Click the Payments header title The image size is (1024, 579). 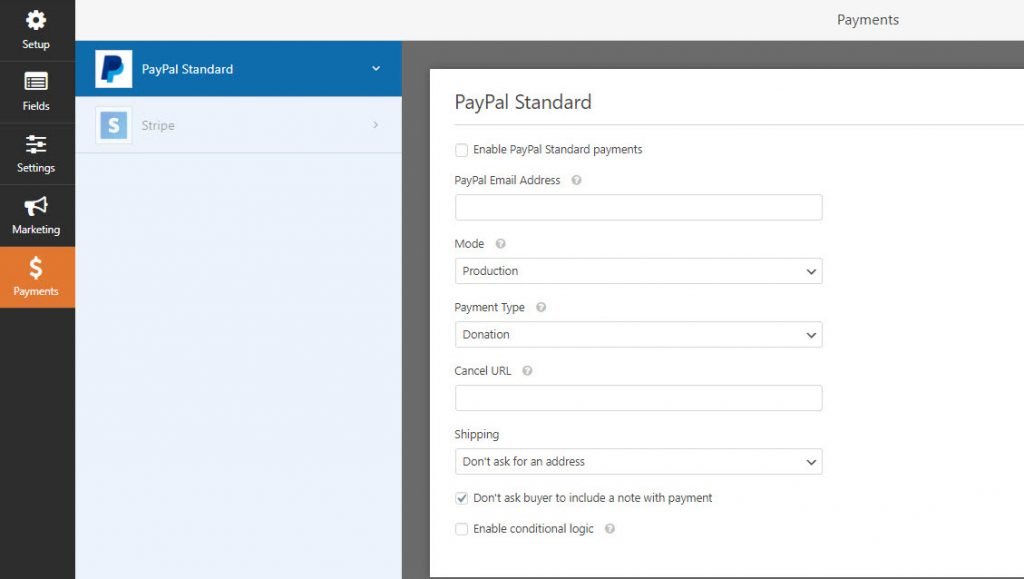[868, 20]
